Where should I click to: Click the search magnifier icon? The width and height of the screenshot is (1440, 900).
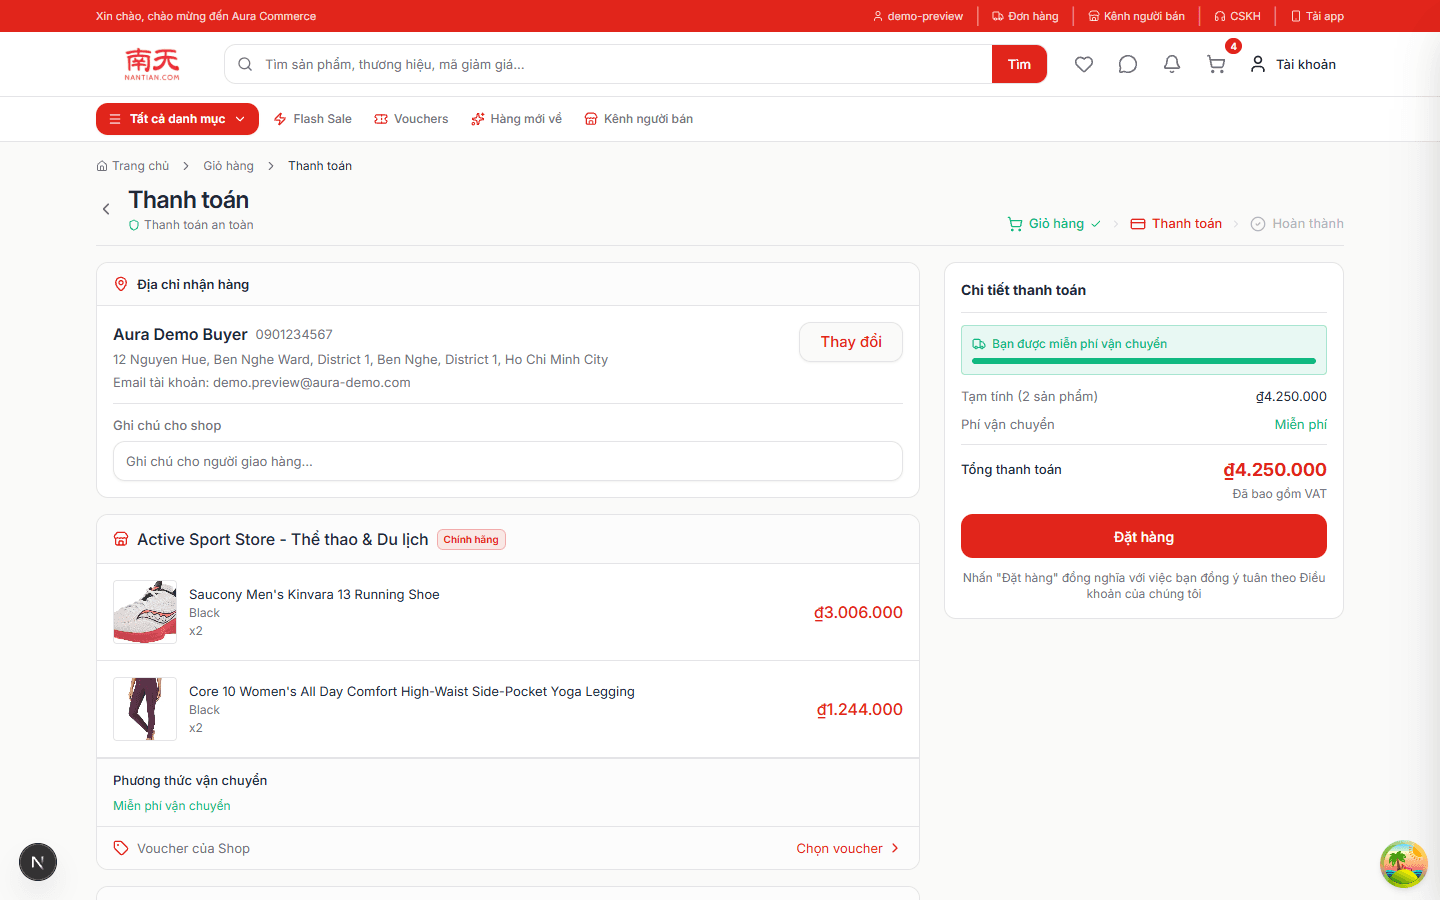(245, 64)
